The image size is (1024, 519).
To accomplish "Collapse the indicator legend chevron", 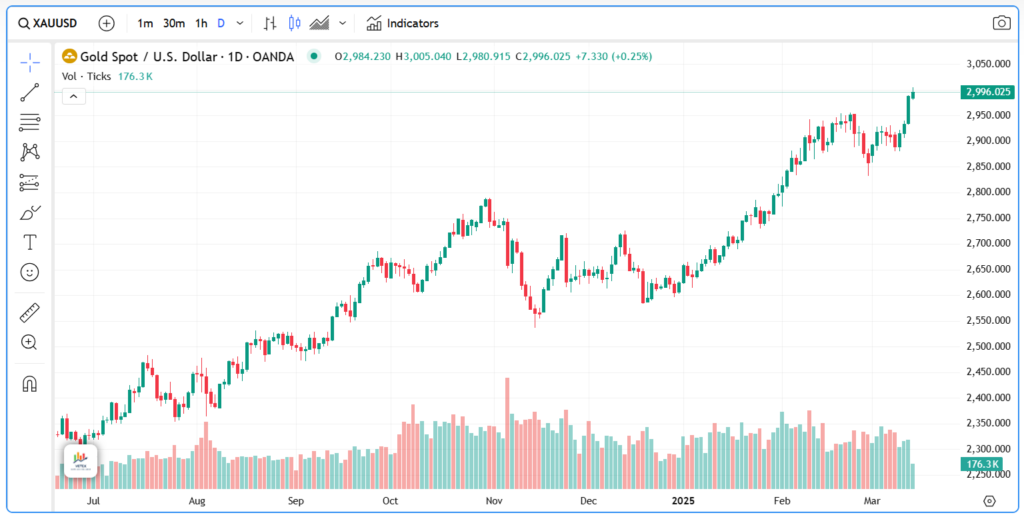I will tap(74, 96).
